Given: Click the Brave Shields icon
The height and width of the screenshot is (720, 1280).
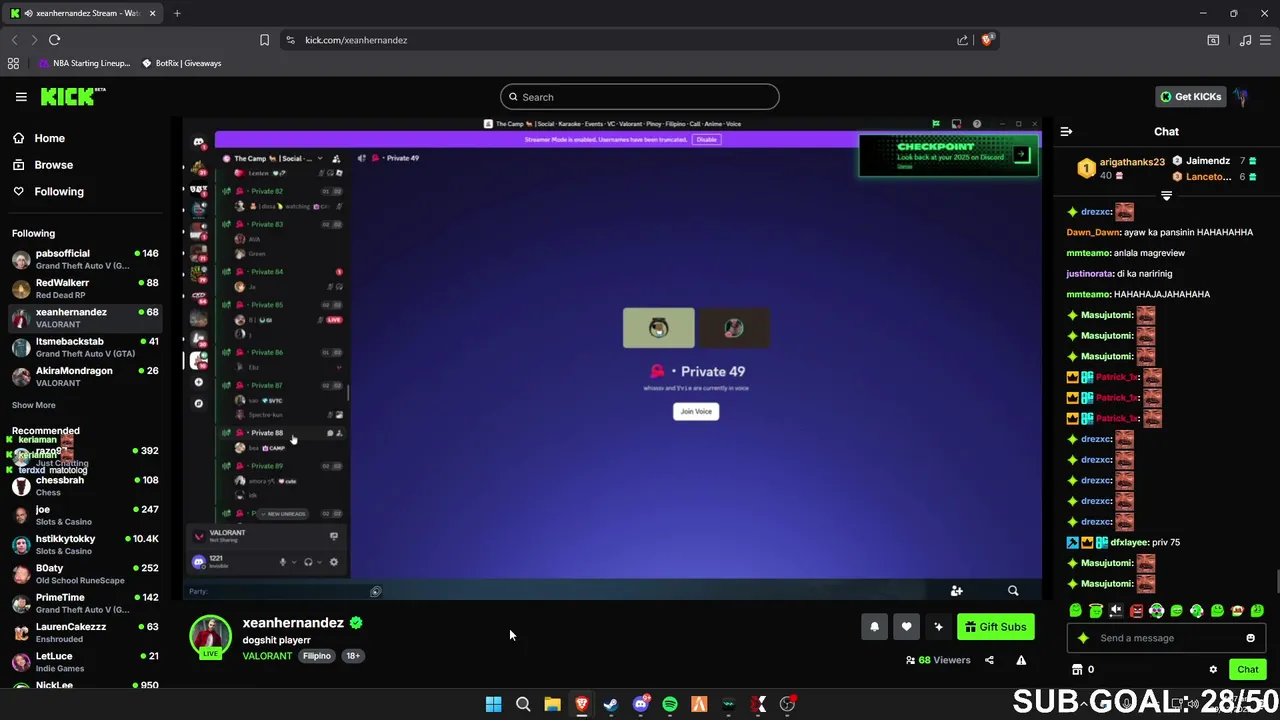Looking at the screenshot, I should tap(987, 40).
